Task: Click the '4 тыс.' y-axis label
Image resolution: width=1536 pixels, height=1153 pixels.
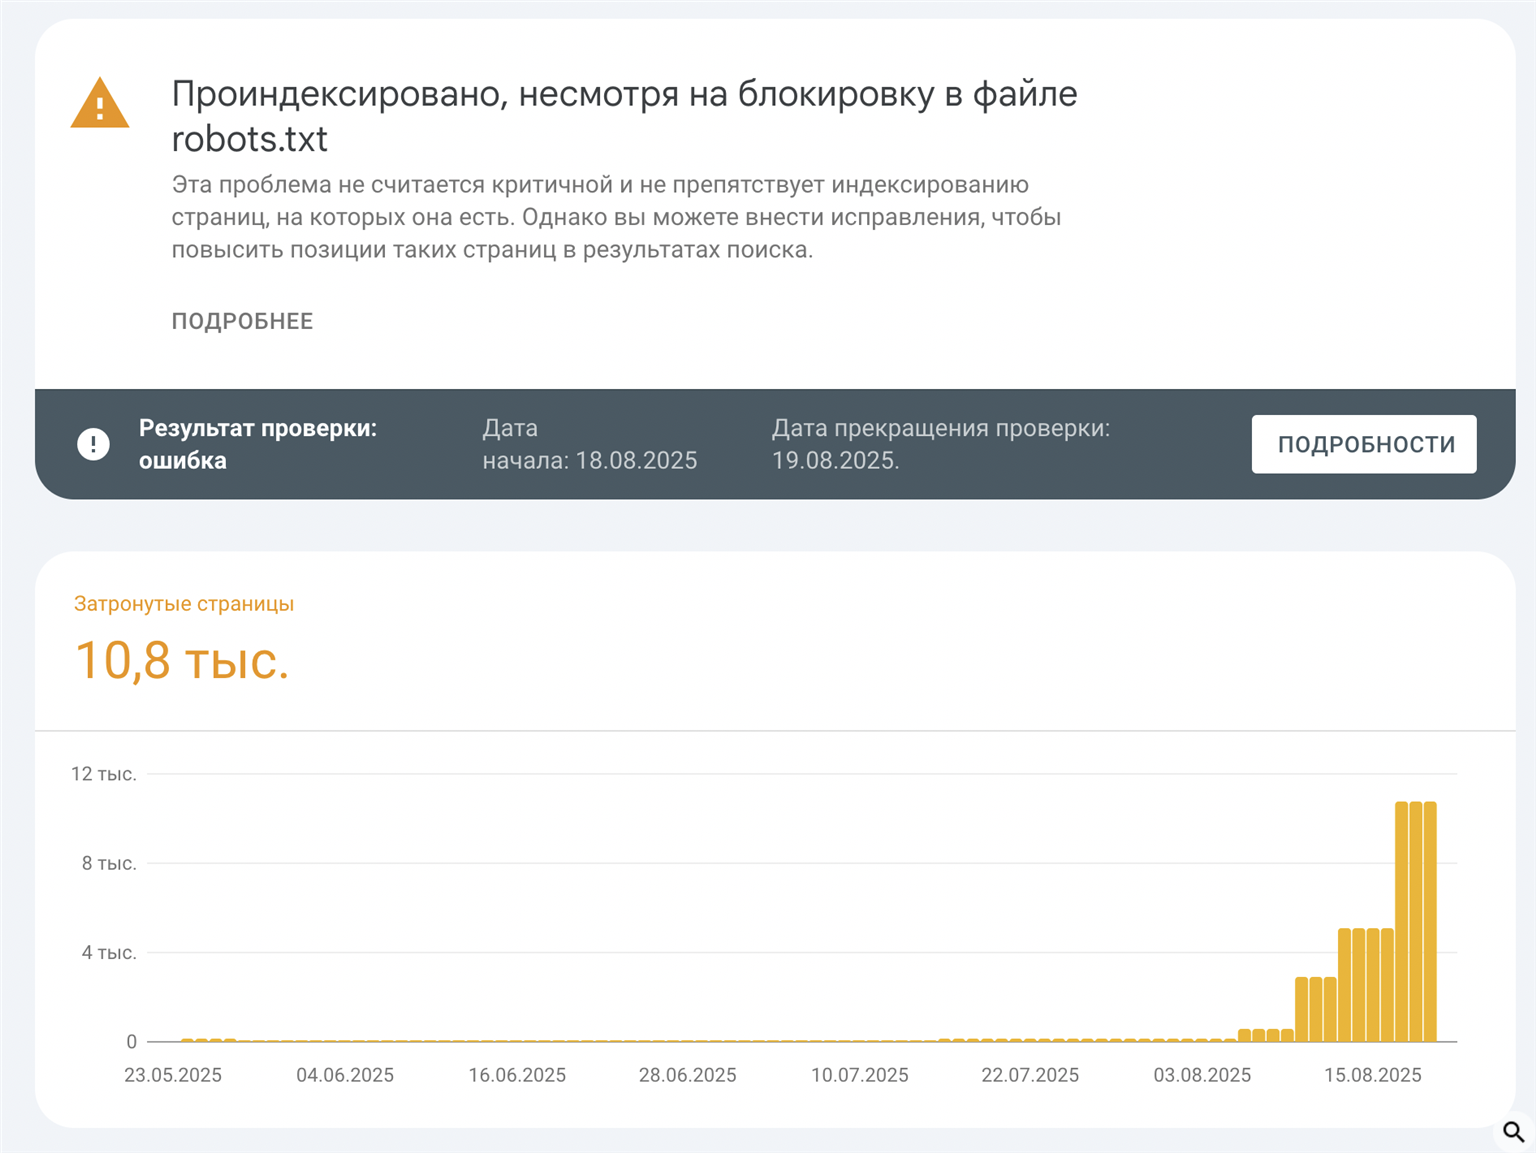Action: (109, 953)
